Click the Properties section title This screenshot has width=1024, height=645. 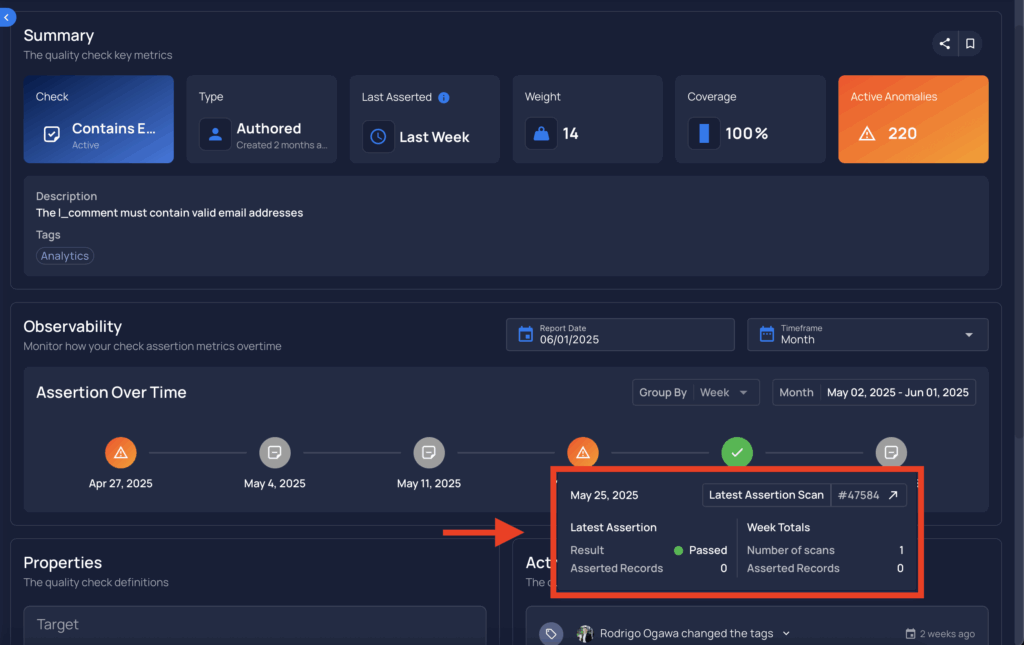click(63, 563)
